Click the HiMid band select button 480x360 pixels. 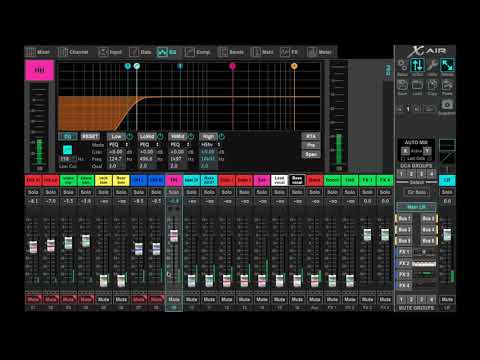178,136
